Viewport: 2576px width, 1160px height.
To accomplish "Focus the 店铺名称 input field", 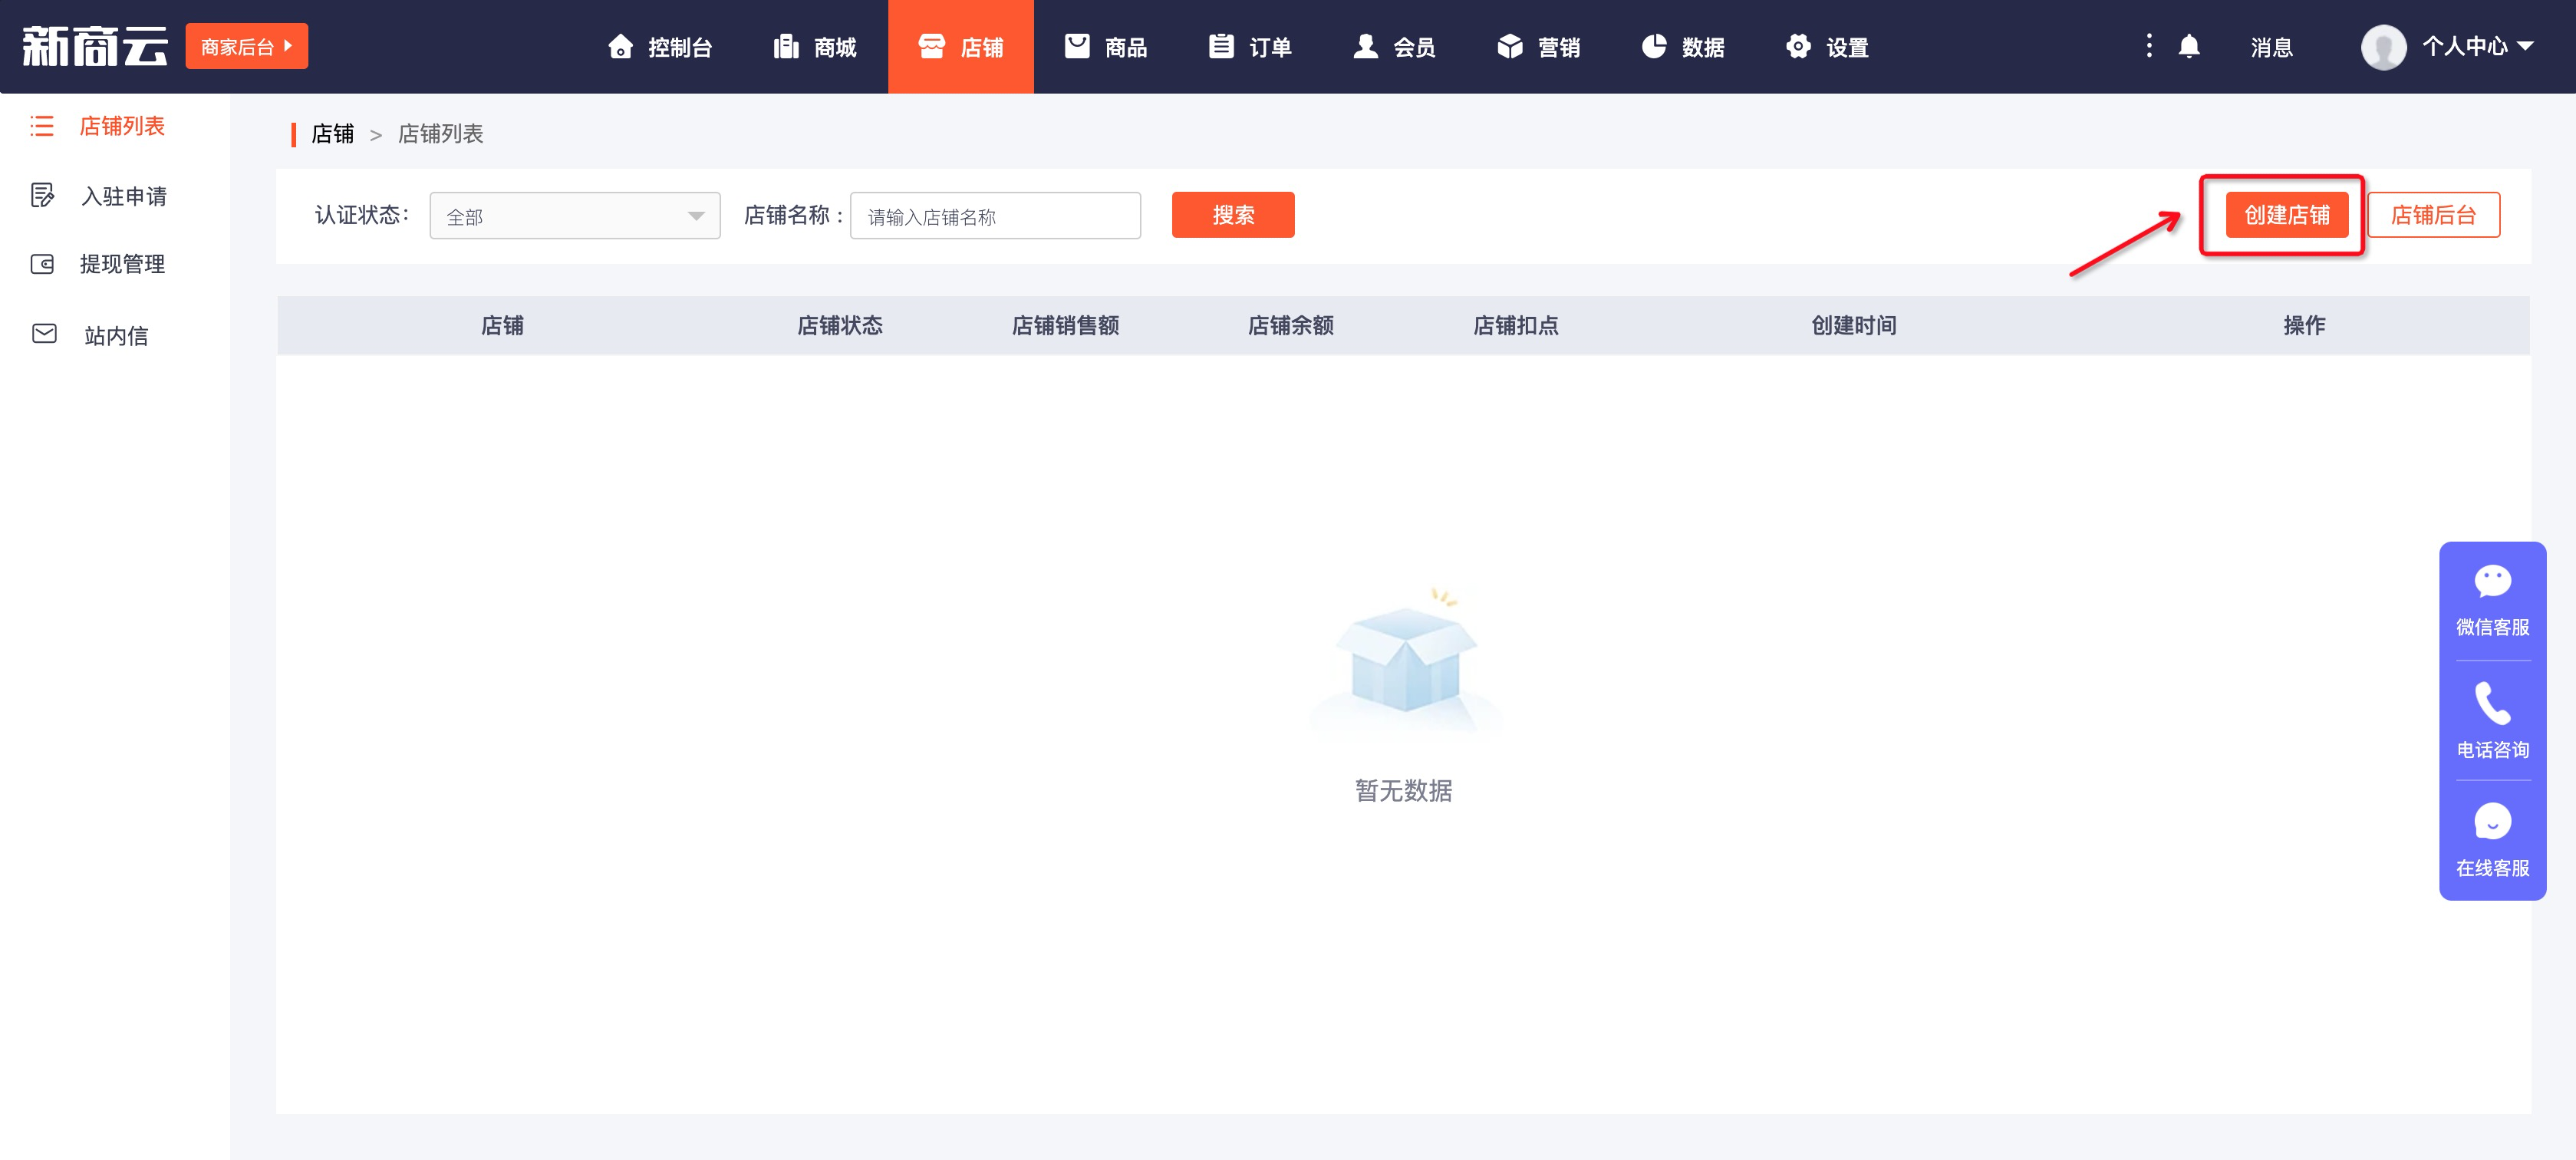I will coord(994,216).
